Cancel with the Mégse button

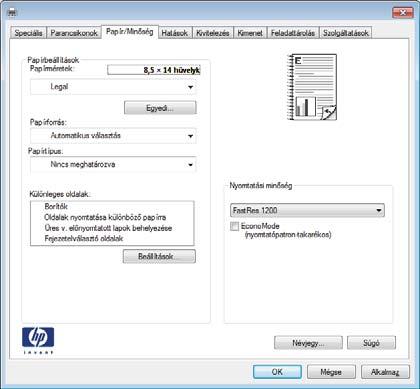click(x=331, y=371)
